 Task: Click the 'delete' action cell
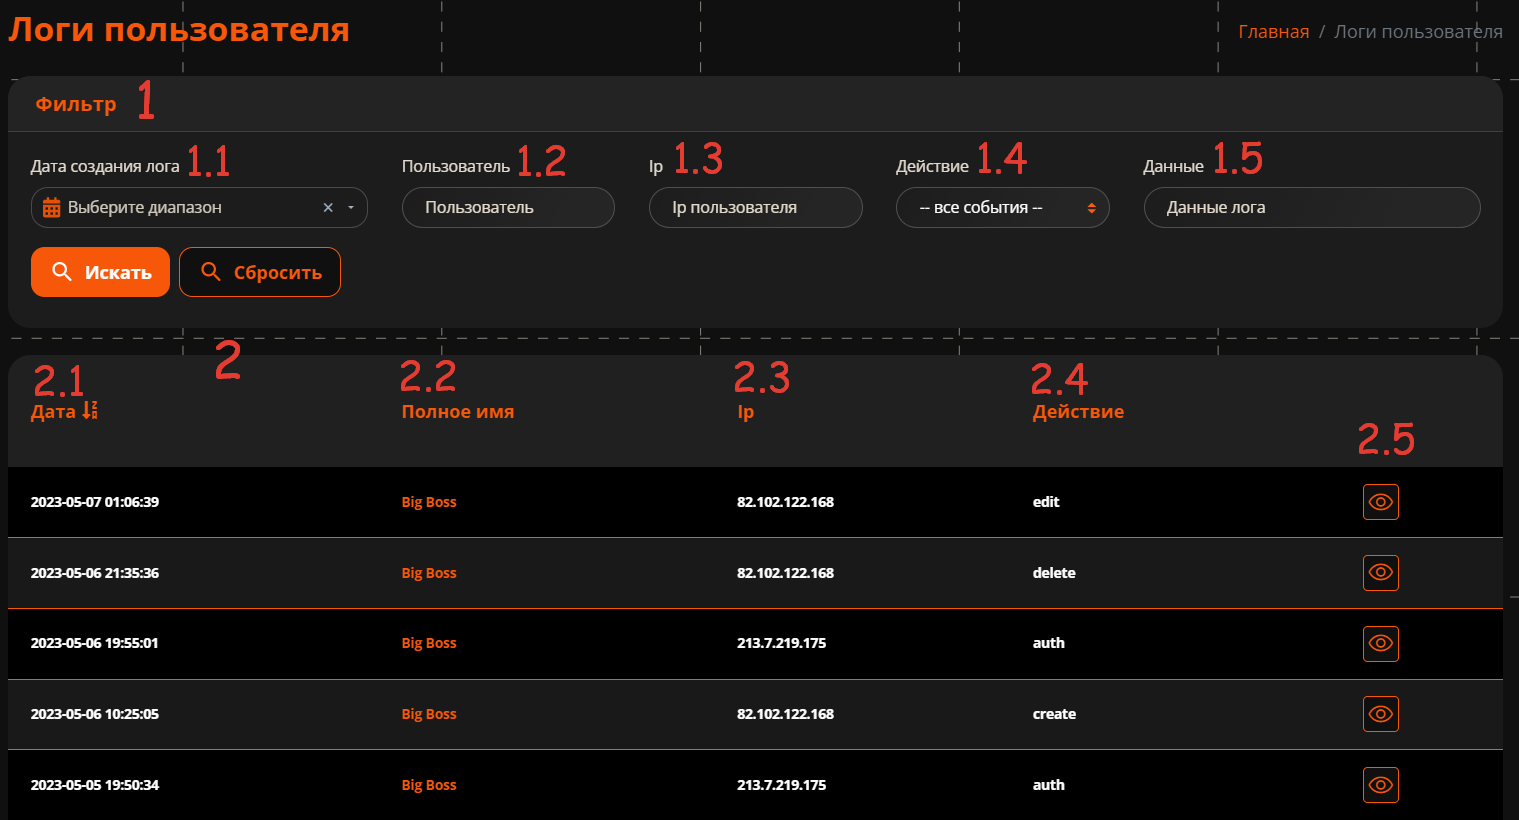tap(1054, 573)
